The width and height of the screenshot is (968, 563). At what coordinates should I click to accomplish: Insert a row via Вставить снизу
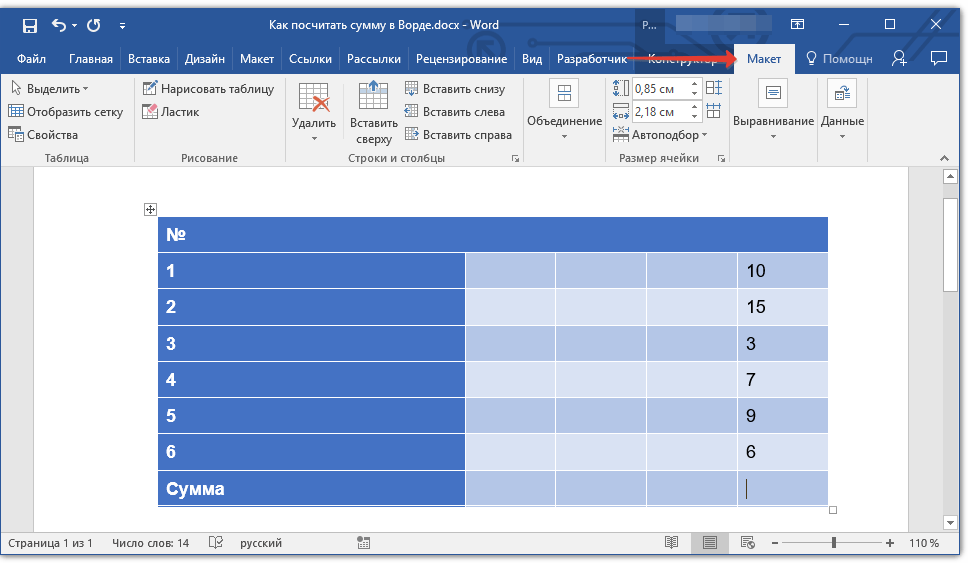click(x=455, y=89)
